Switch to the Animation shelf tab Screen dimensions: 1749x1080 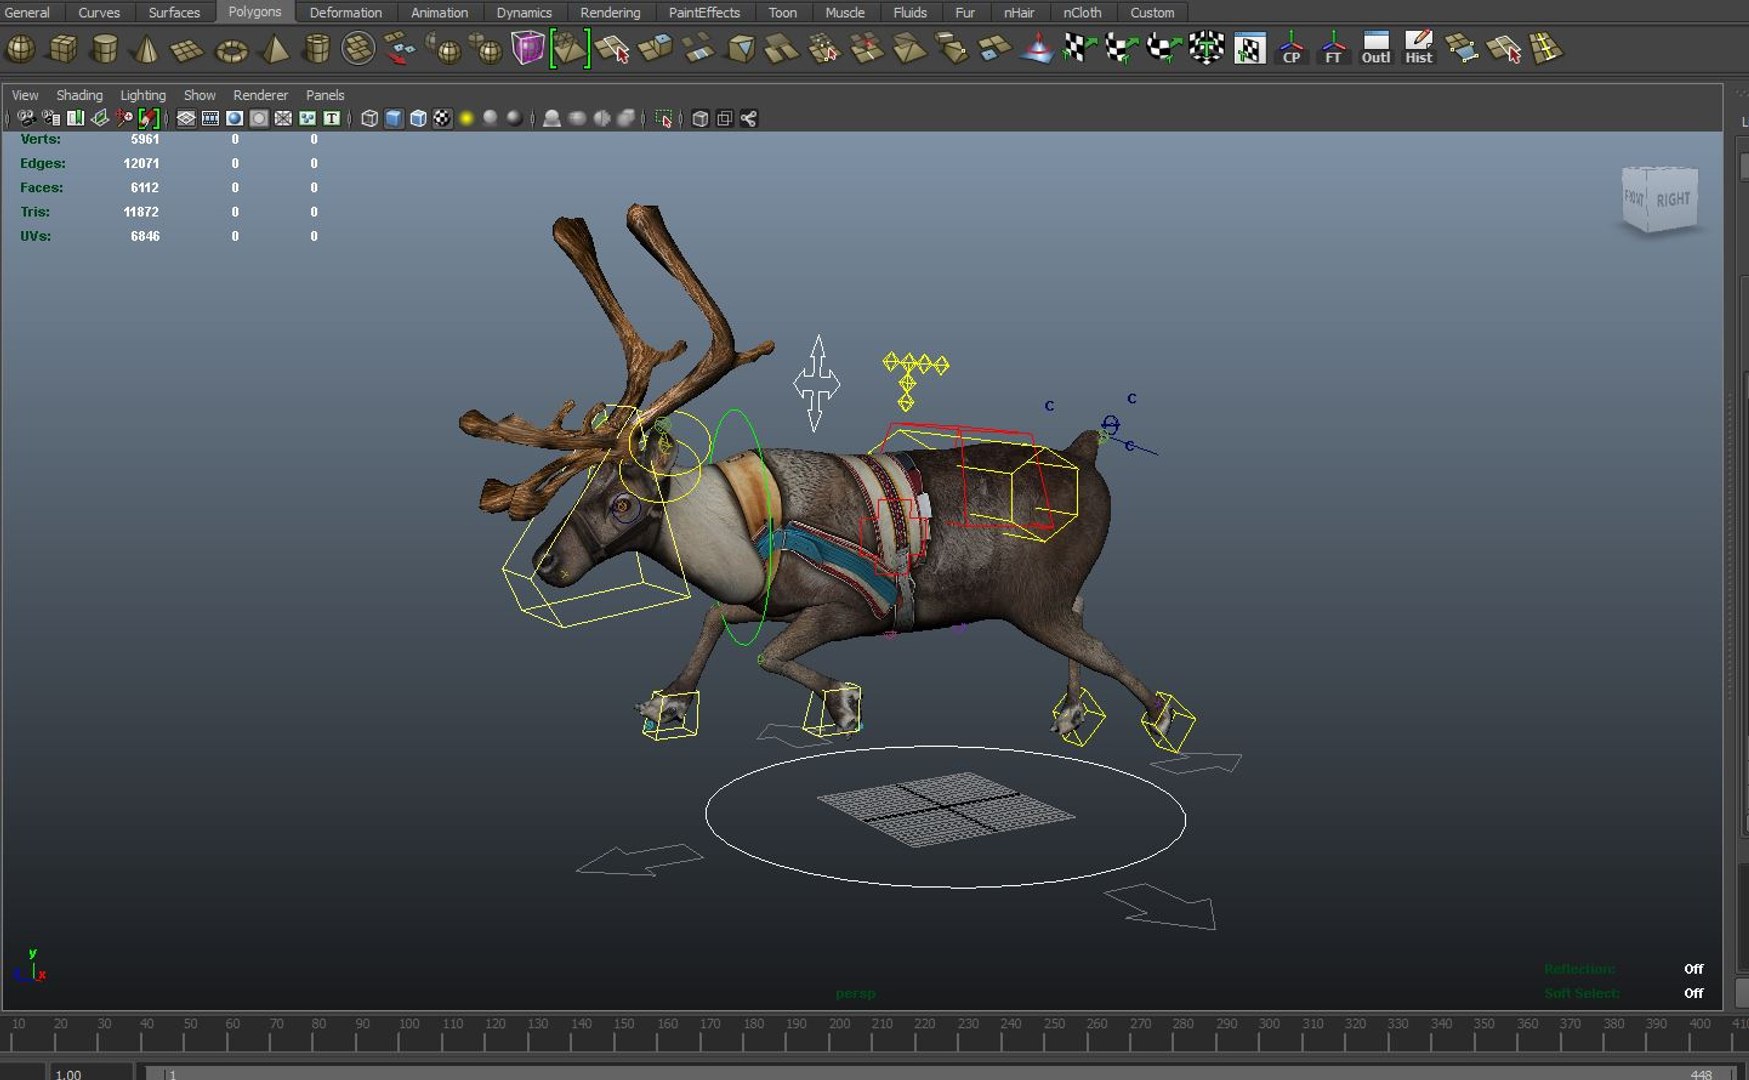coord(439,12)
